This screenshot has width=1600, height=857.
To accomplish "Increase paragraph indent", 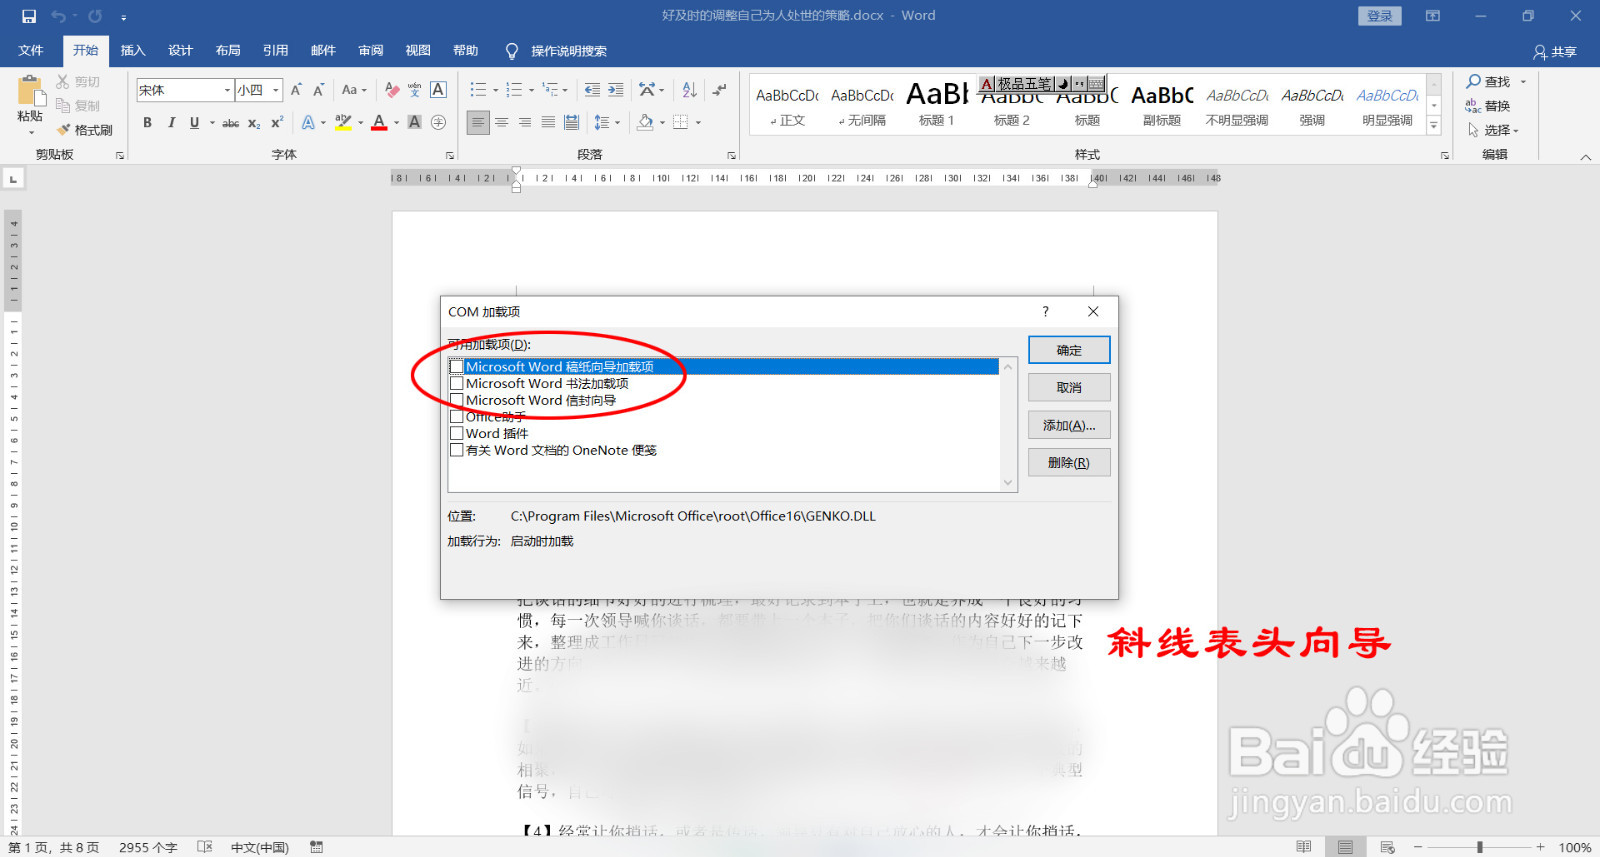I will coord(616,90).
